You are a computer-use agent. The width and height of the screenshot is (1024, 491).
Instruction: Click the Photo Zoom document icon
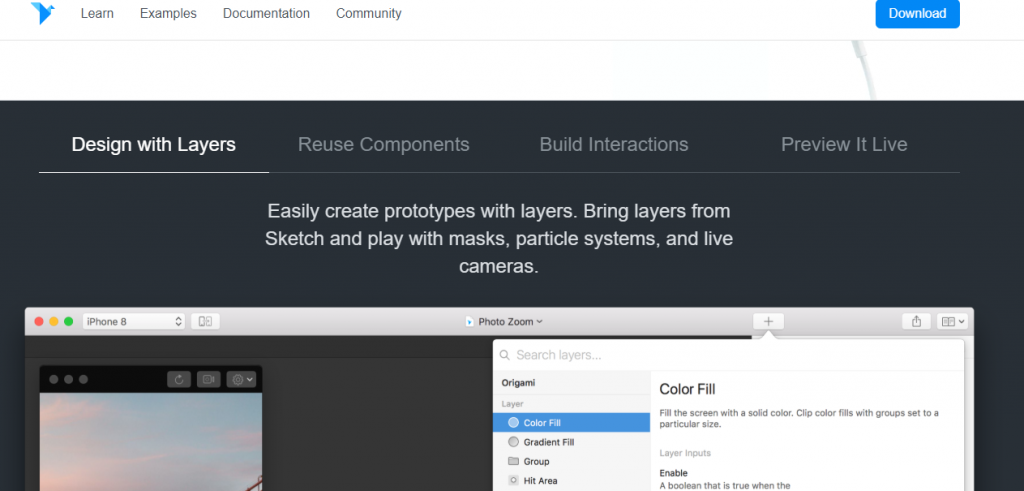470,321
